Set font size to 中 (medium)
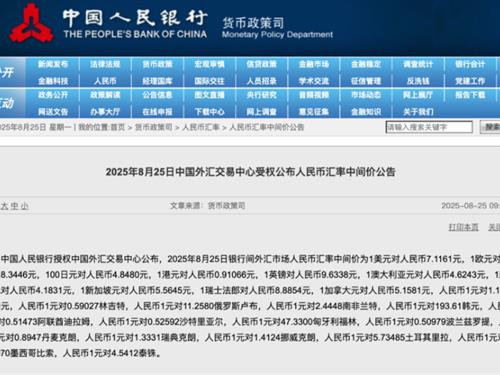This screenshot has height=375, width=500. 14,206
